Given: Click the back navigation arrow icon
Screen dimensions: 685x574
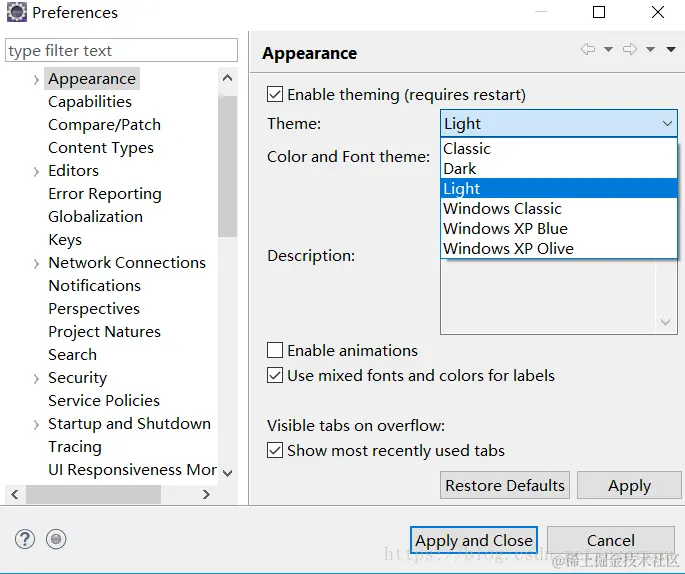Looking at the screenshot, I should (x=588, y=49).
